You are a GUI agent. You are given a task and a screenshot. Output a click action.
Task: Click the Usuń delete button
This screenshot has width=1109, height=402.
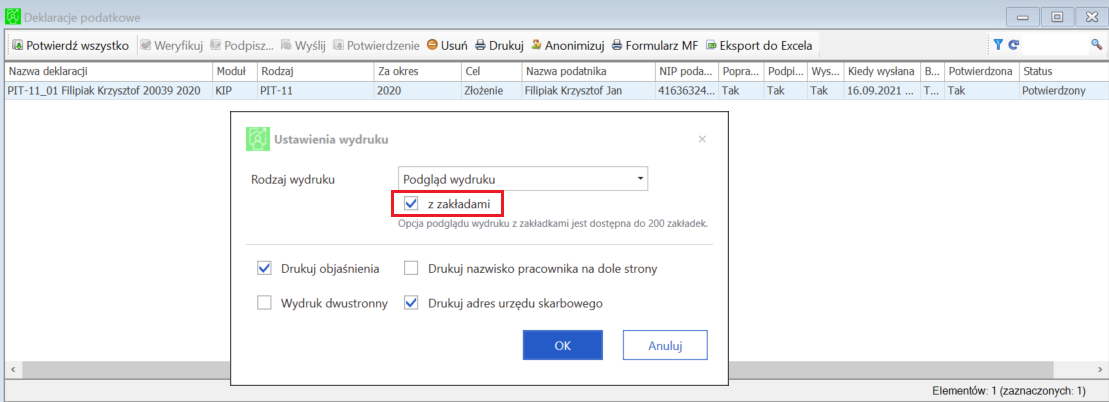tap(447, 46)
